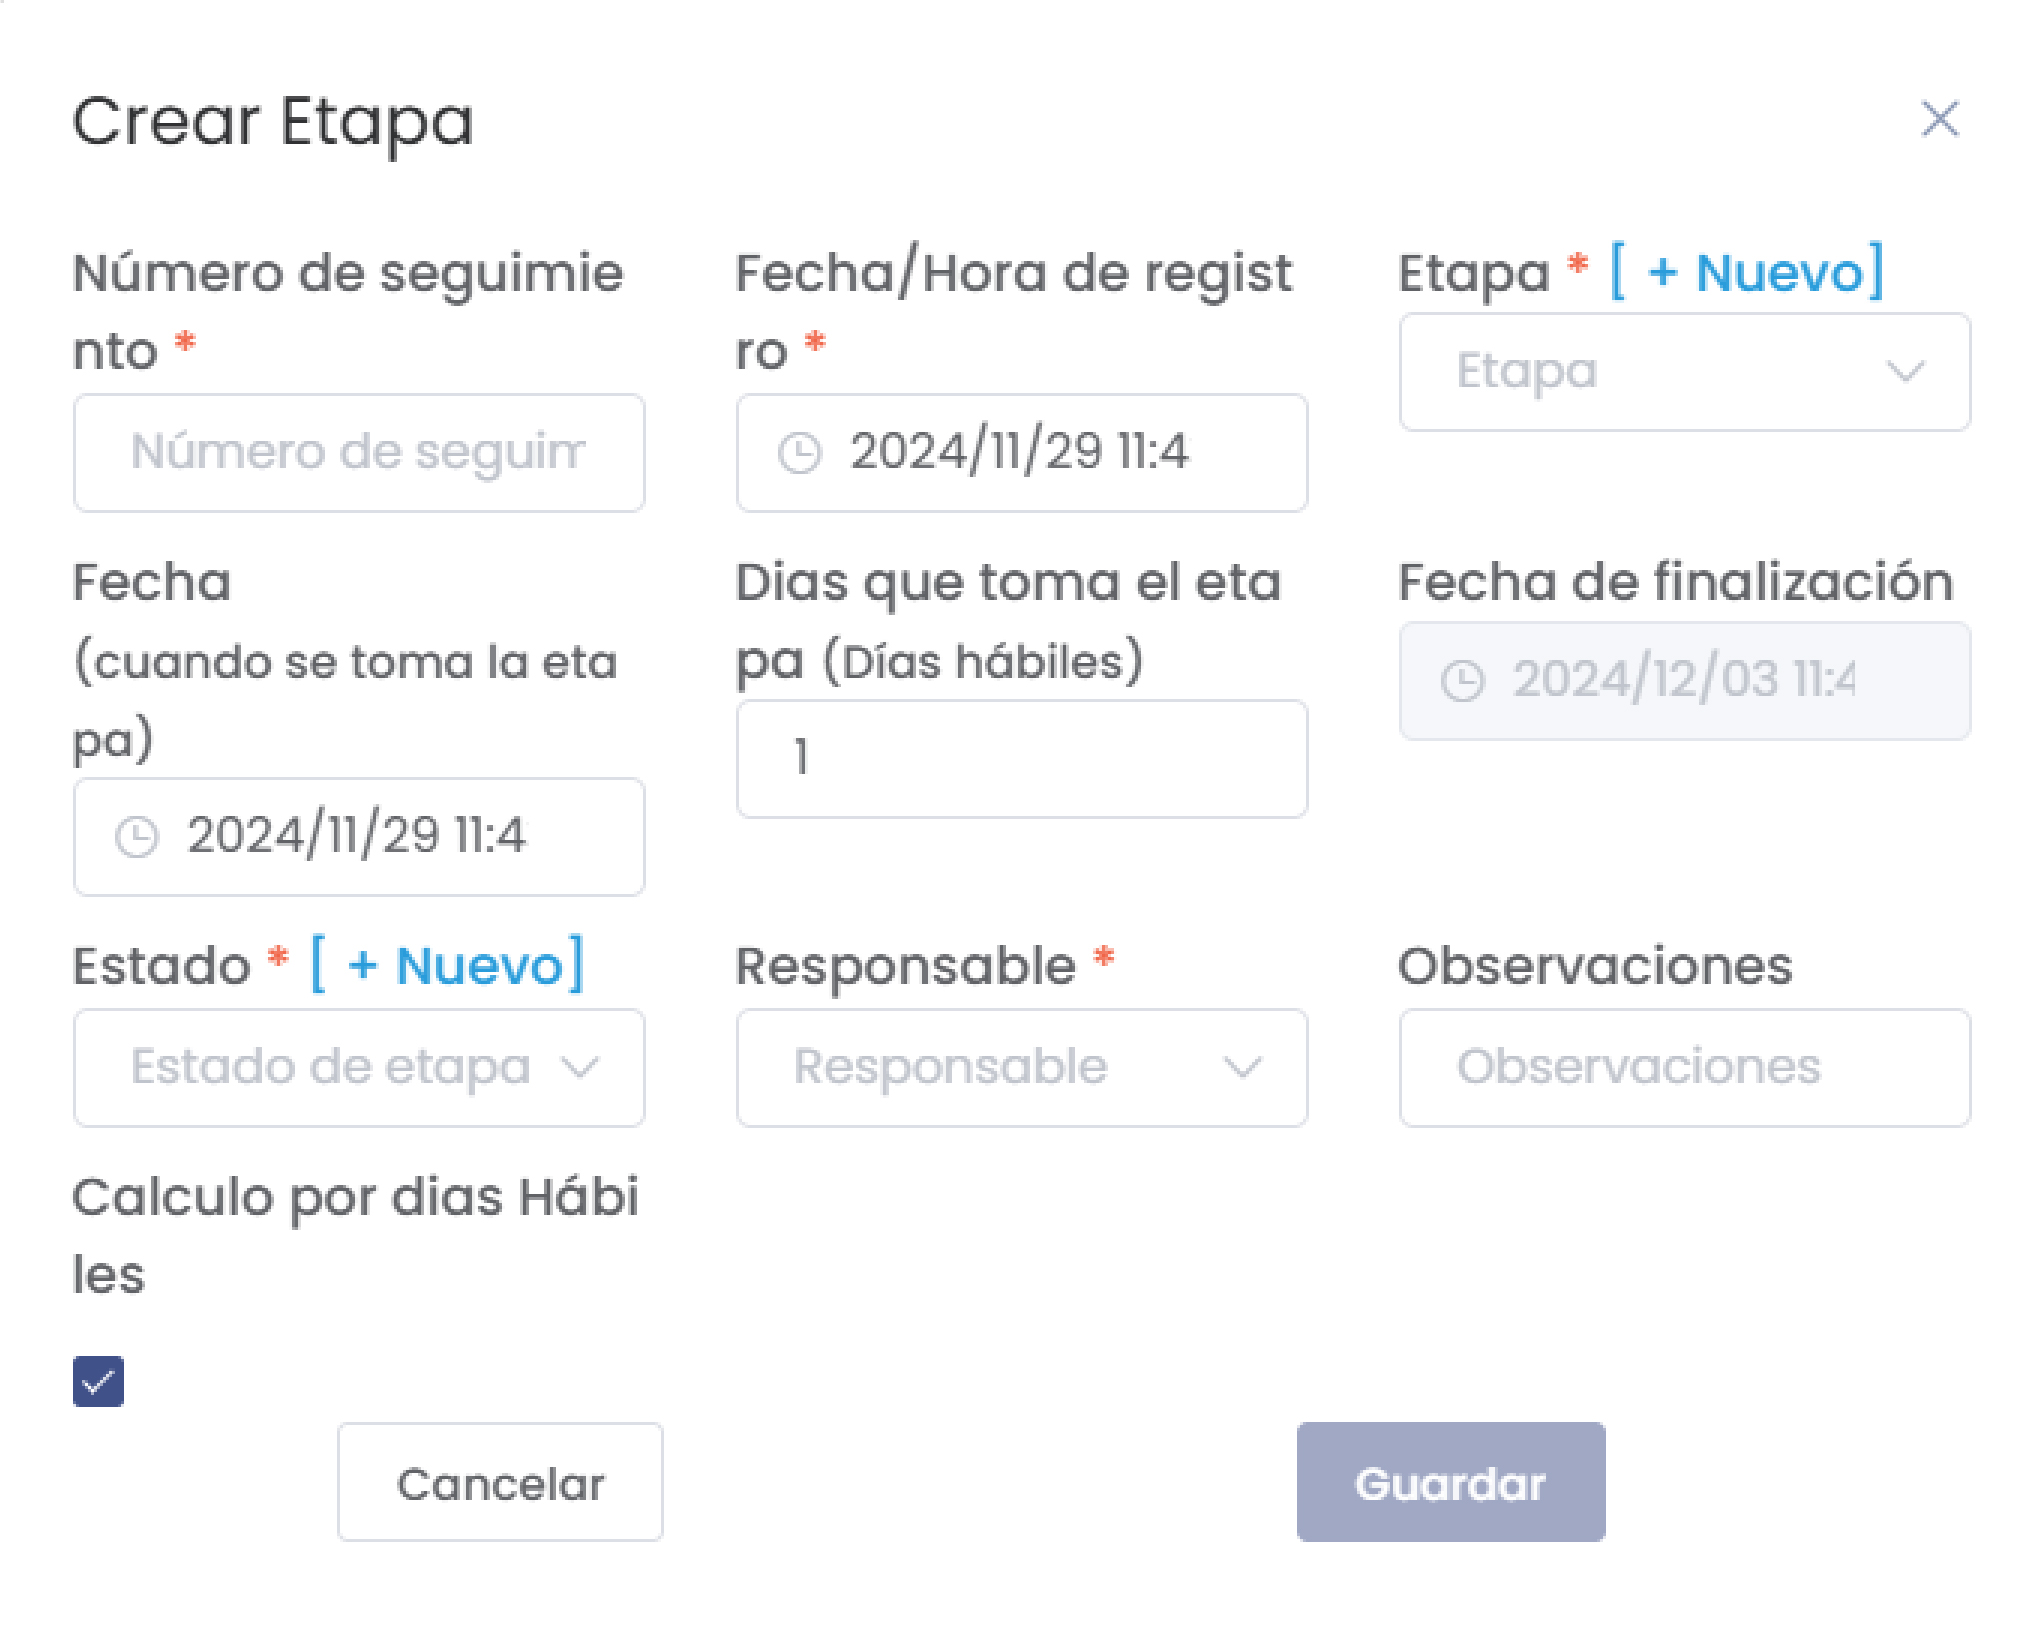Click the clock icon in Fecha de finalización
2038x1644 pixels.
point(1462,679)
